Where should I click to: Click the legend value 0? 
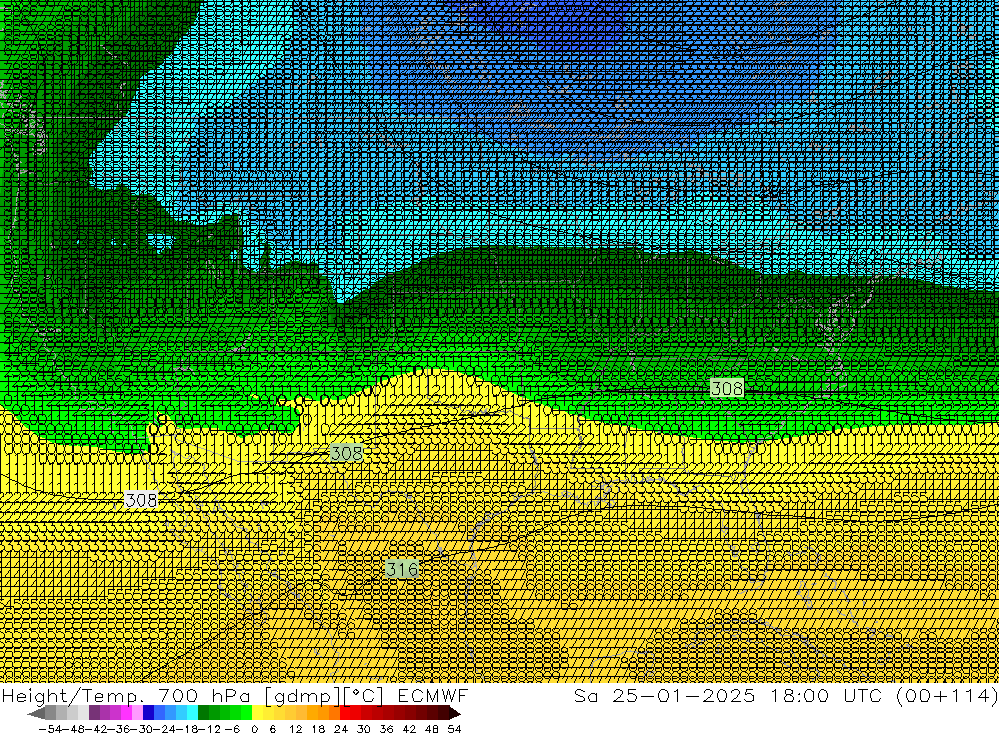click(x=254, y=729)
